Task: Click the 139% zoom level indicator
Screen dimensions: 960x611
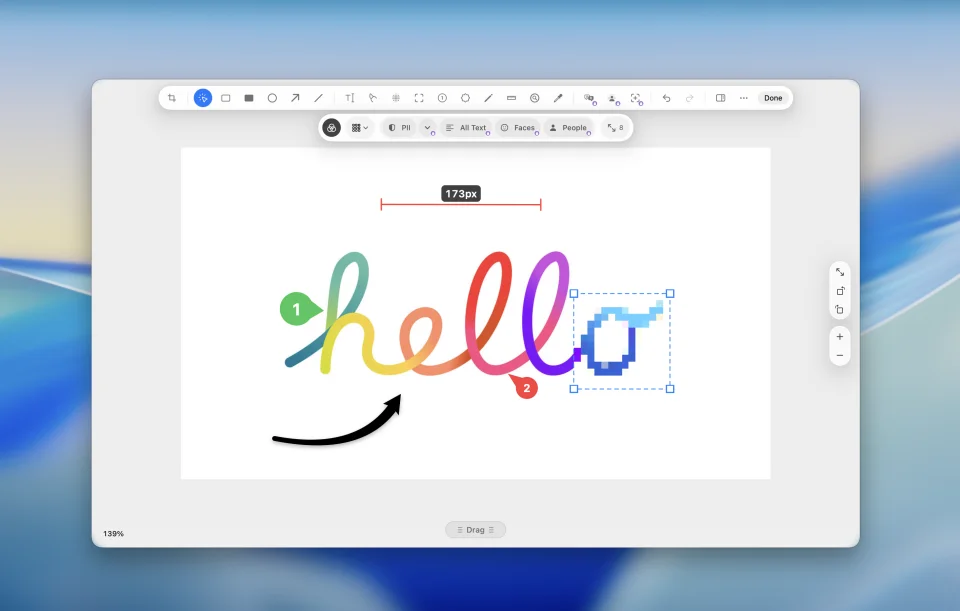Action: (113, 534)
